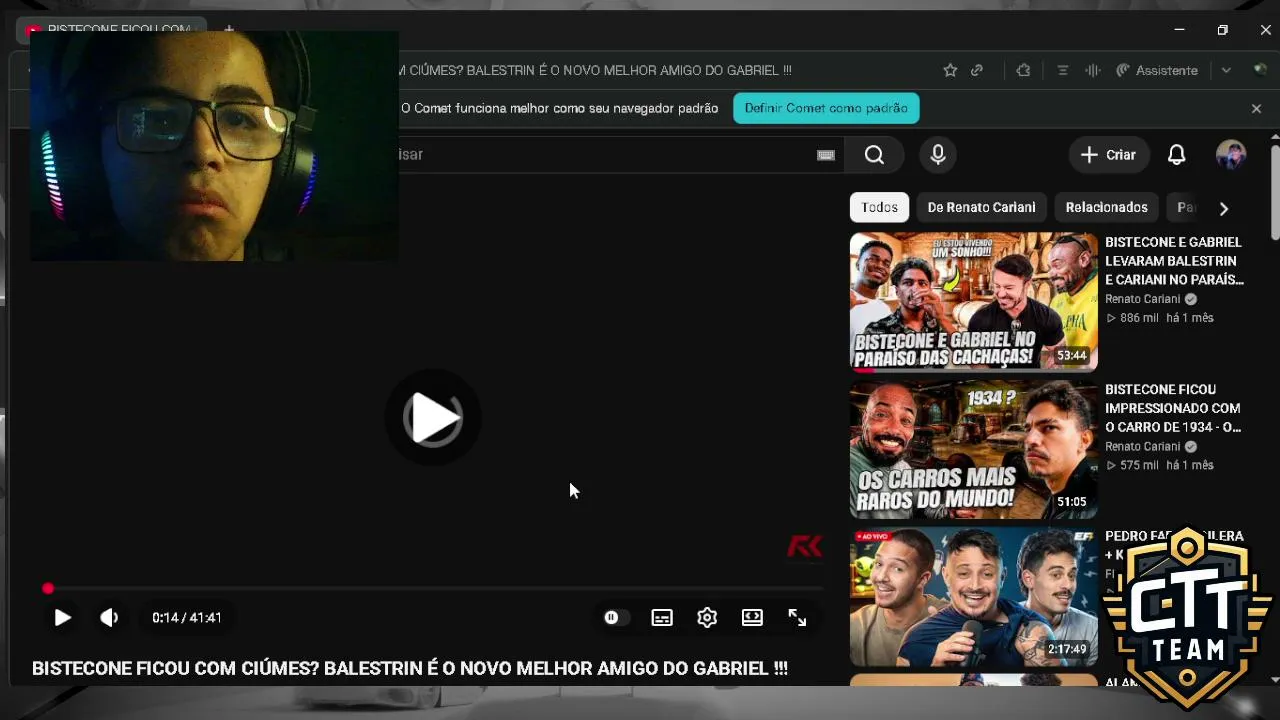Open the live video thumbnail lasting 2:17:49

pos(974,596)
